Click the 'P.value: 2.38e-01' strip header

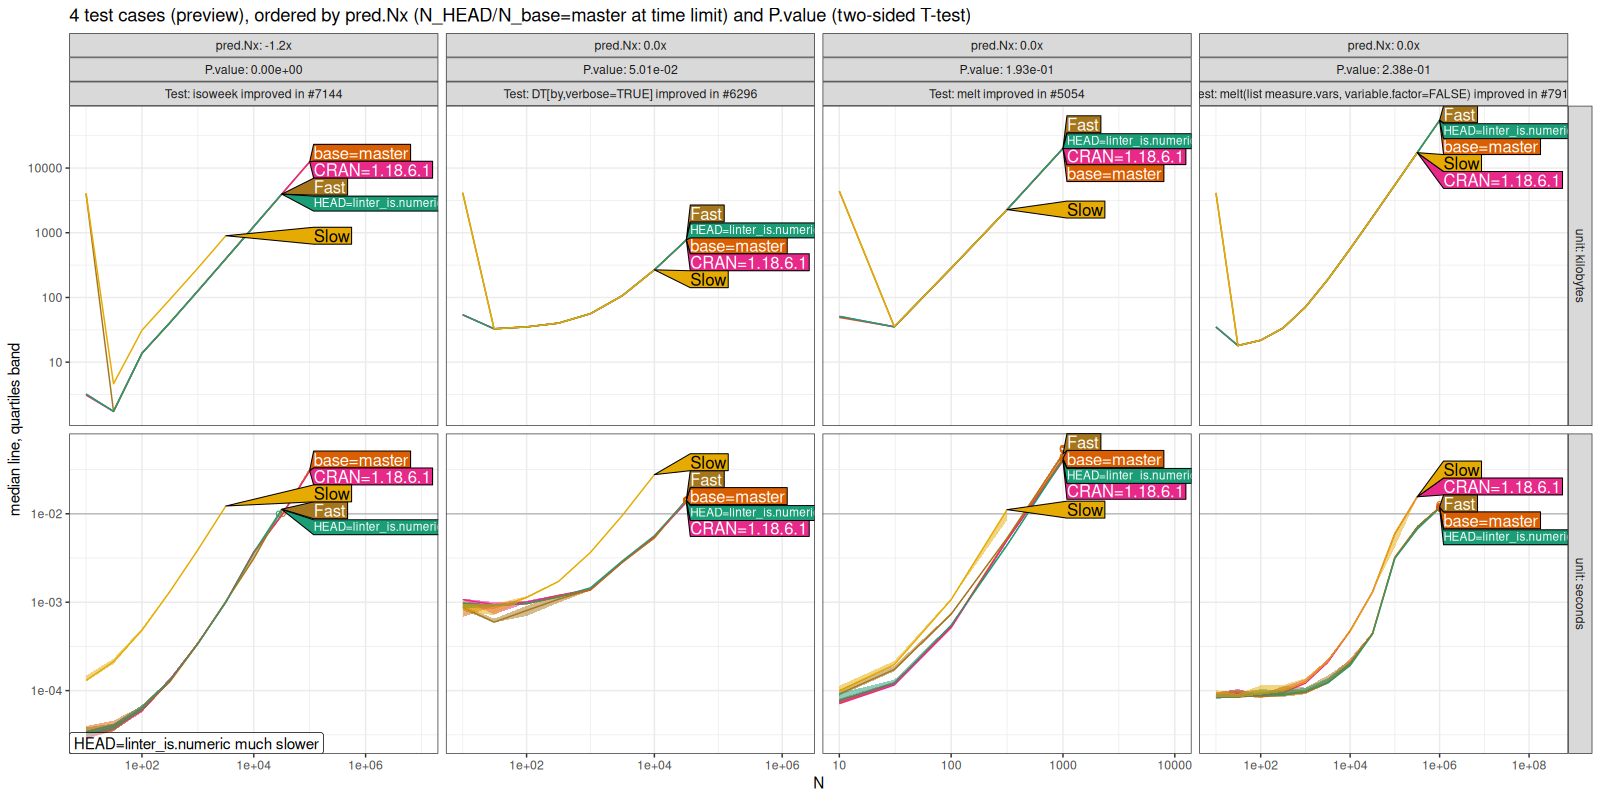pyautogui.click(x=1383, y=70)
